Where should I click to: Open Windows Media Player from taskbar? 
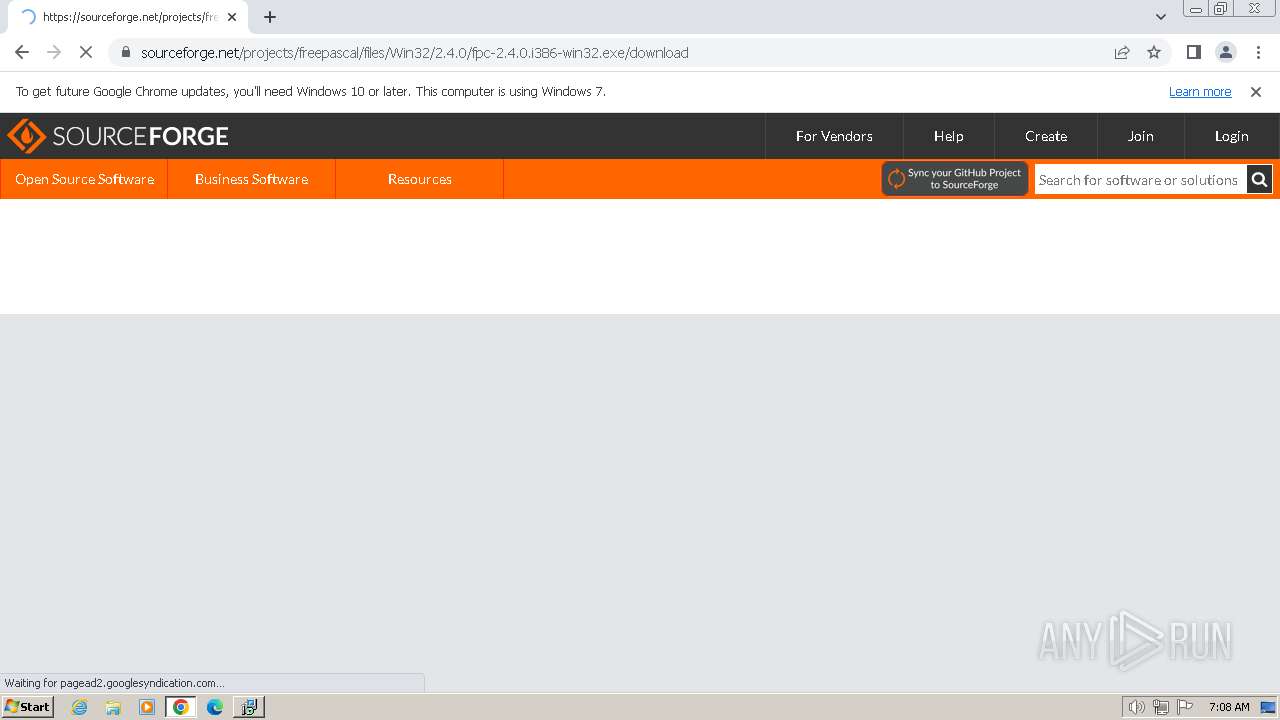147,707
